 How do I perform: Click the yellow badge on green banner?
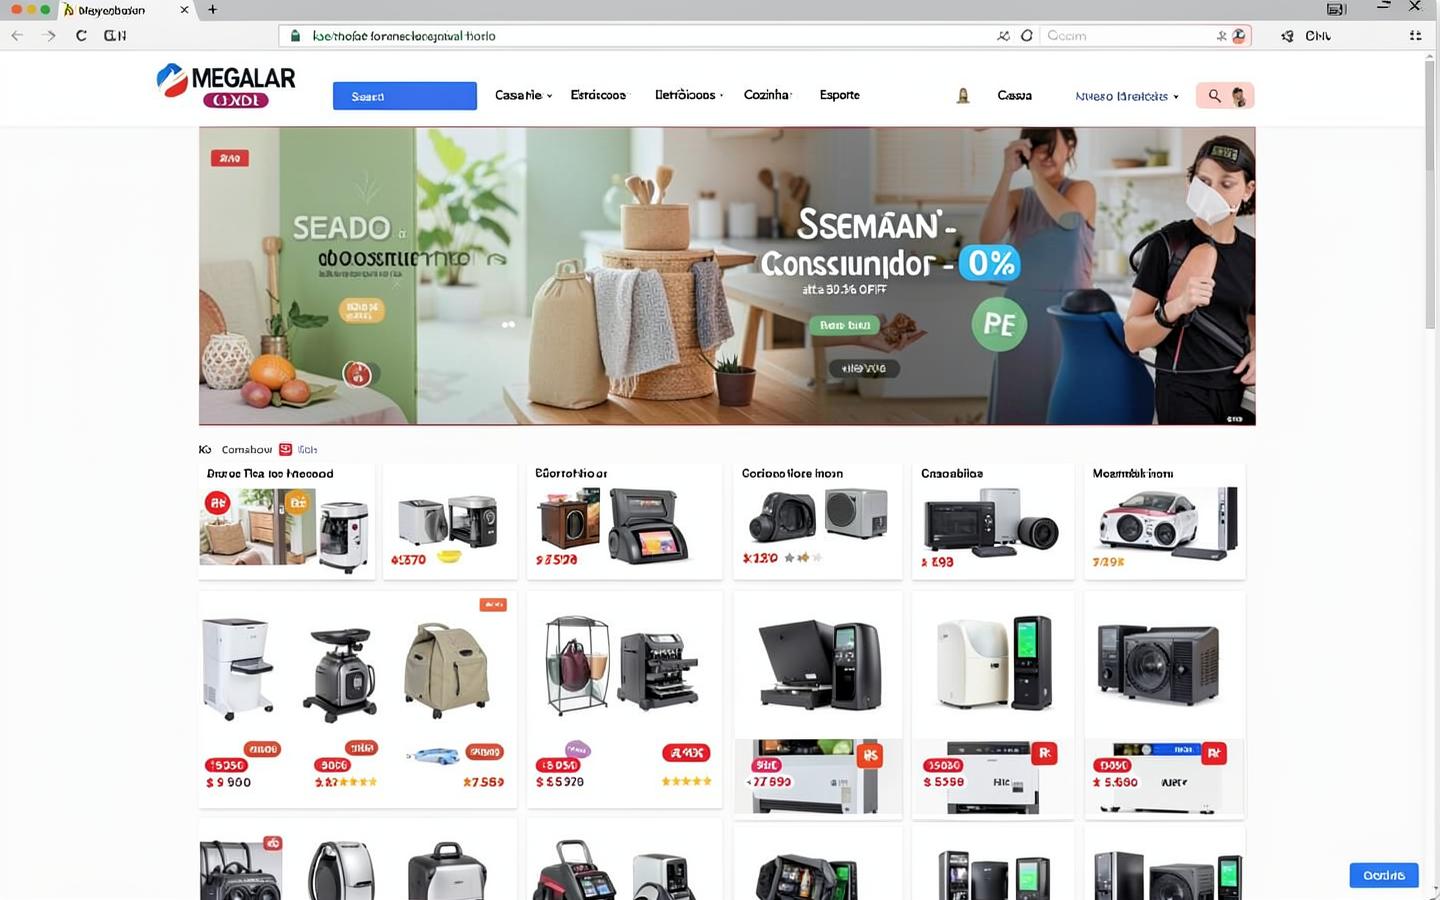[362, 310]
